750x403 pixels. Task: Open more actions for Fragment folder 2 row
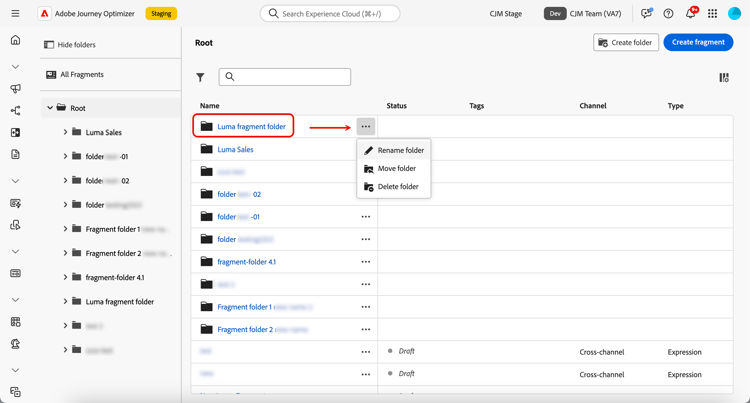click(366, 329)
